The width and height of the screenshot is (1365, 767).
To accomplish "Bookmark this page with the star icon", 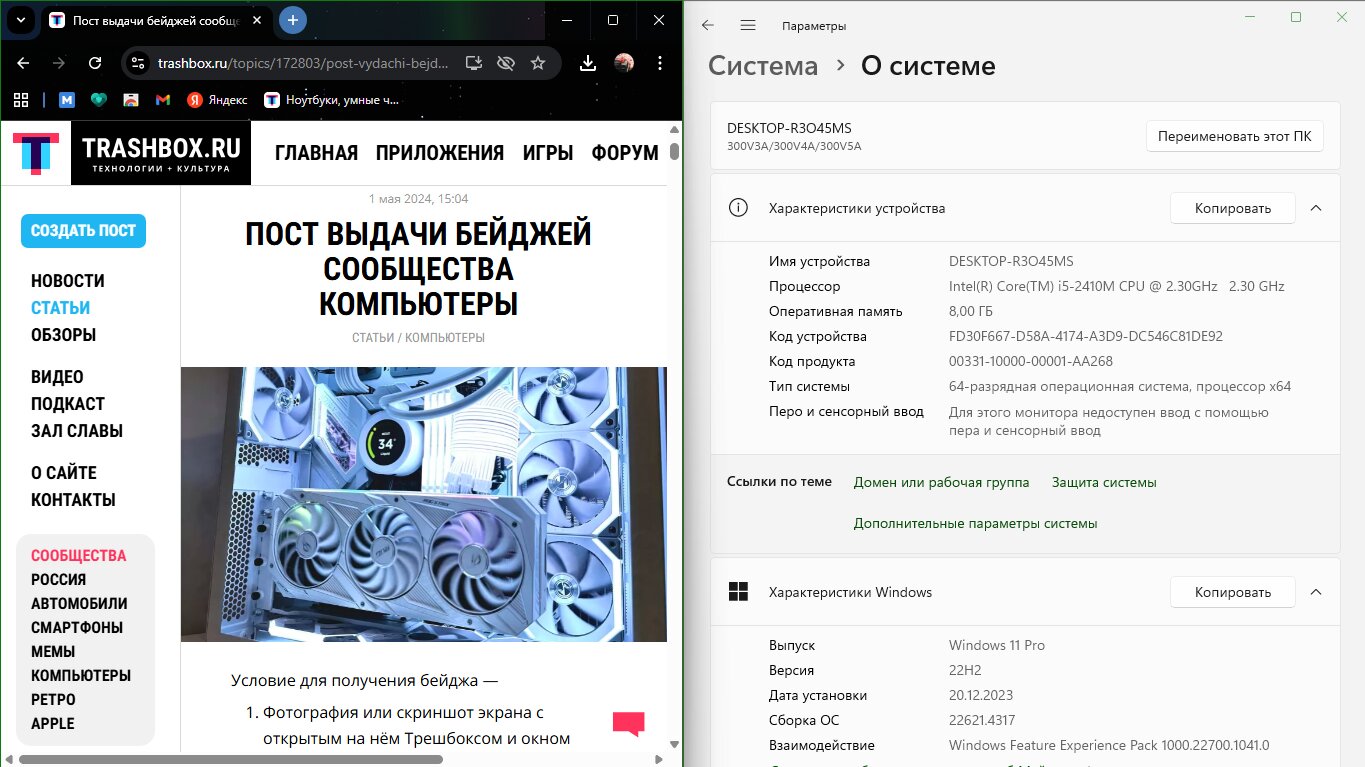I will point(538,63).
